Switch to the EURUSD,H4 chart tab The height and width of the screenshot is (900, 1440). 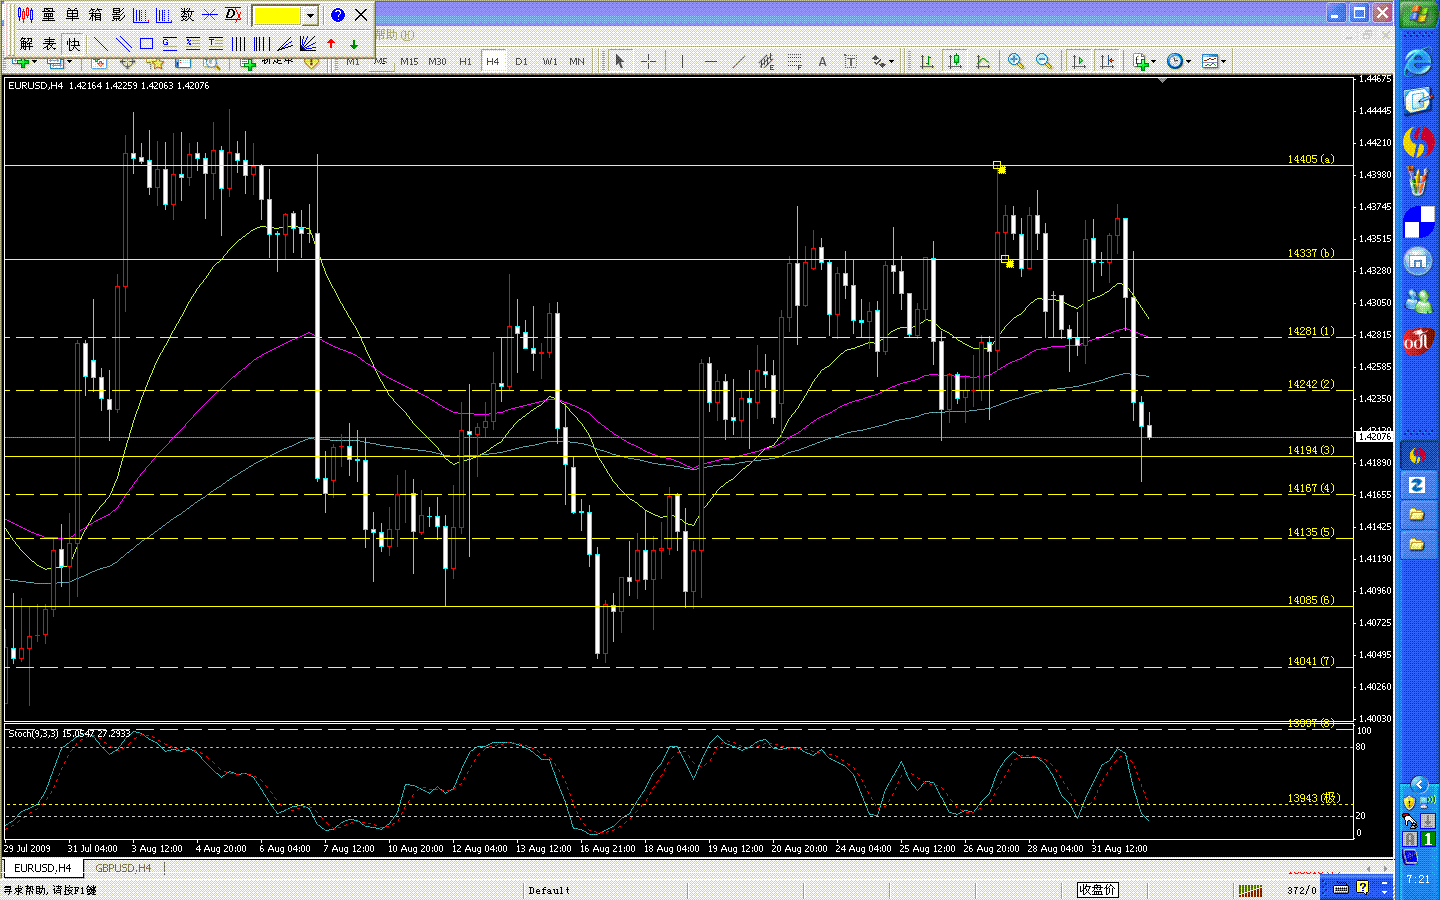43,868
